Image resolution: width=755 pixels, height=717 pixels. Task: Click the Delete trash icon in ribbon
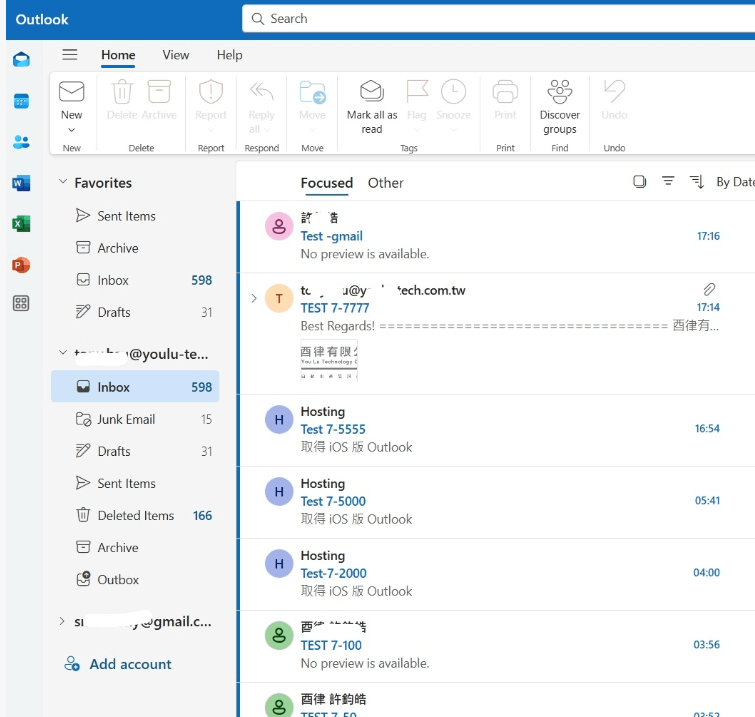click(x=122, y=91)
